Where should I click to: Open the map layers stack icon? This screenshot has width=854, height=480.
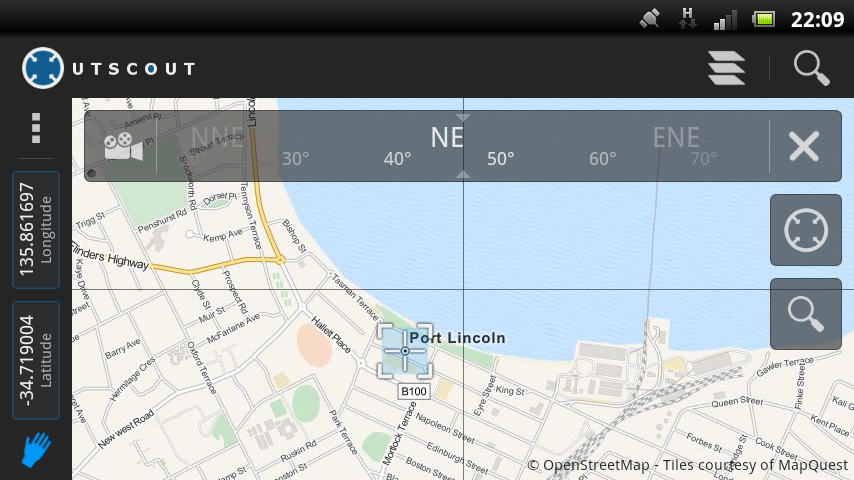coord(727,68)
